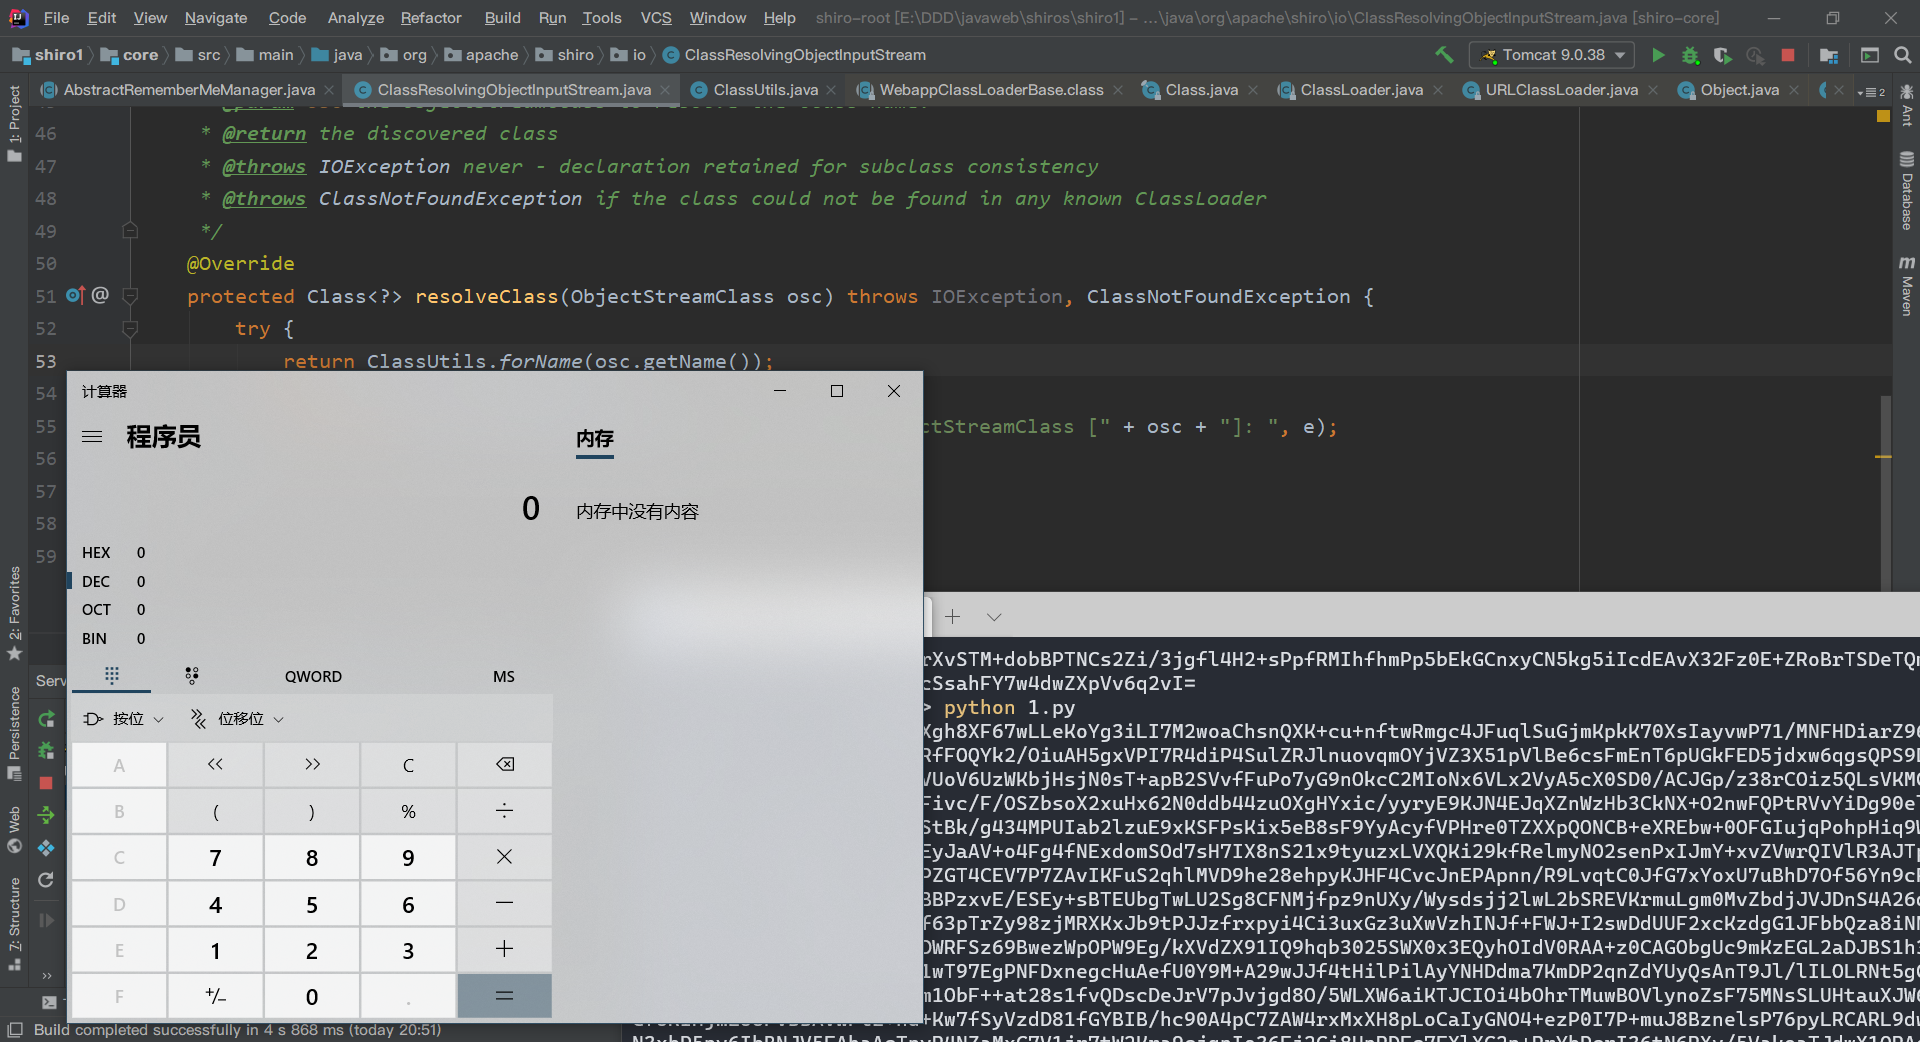Open calculator hamburger navigation menu
The width and height of the screenshot is (1920, 1042).
(x=92, y=437)
